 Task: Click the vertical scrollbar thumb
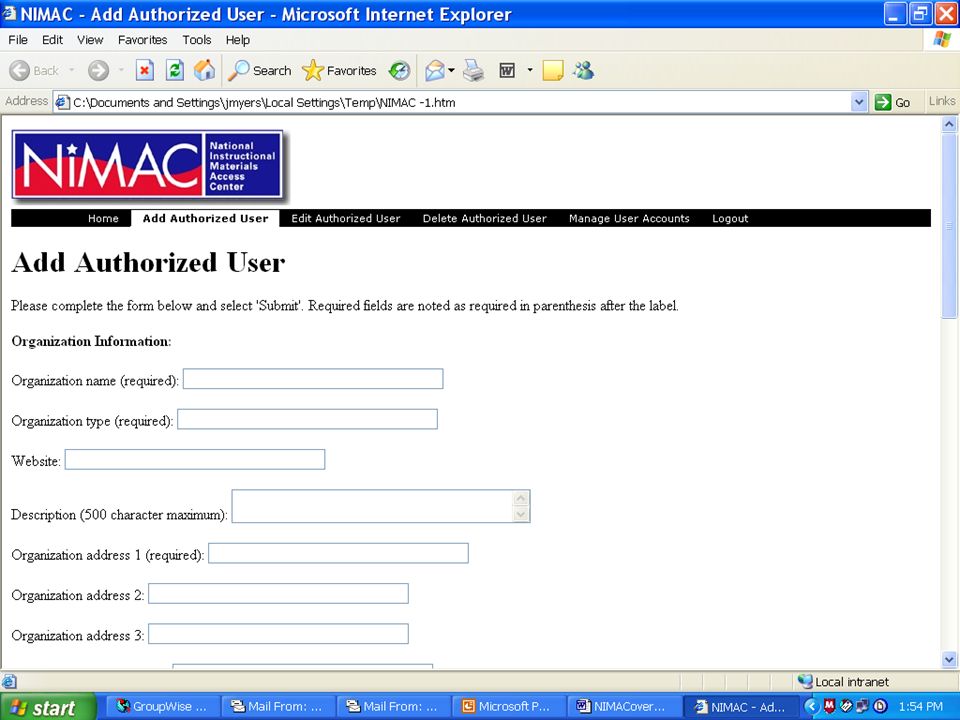click(x=949, y=226)
